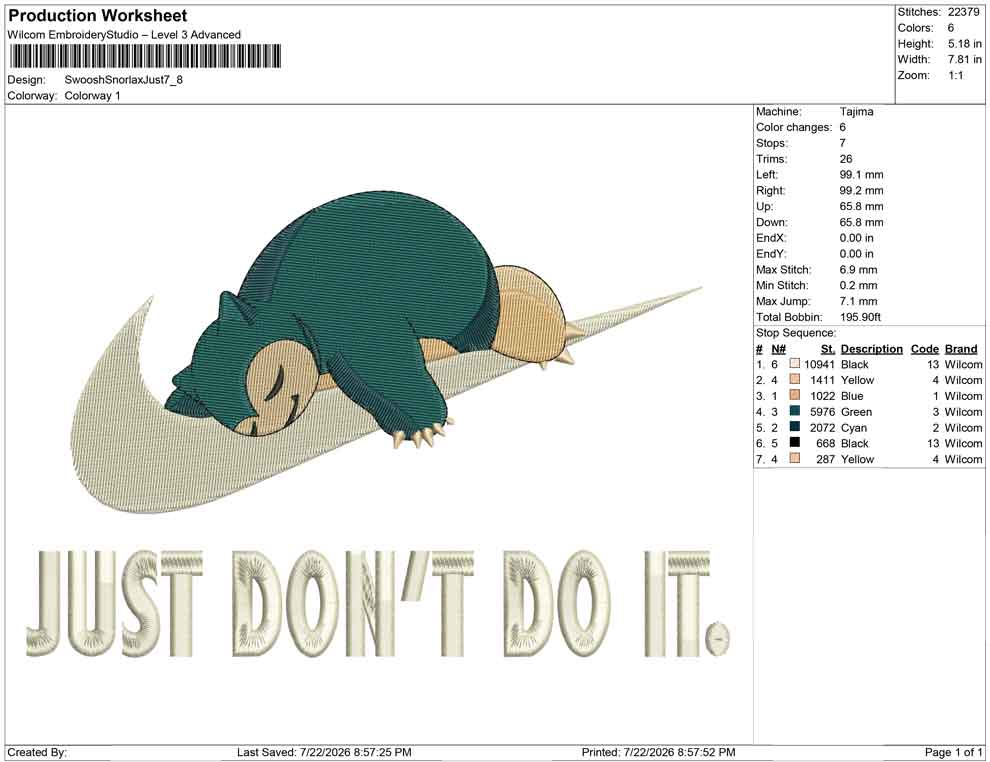990x762 pixels.
Task: Click stitch count '10941' in stop sequence
Action: [820, 364]
